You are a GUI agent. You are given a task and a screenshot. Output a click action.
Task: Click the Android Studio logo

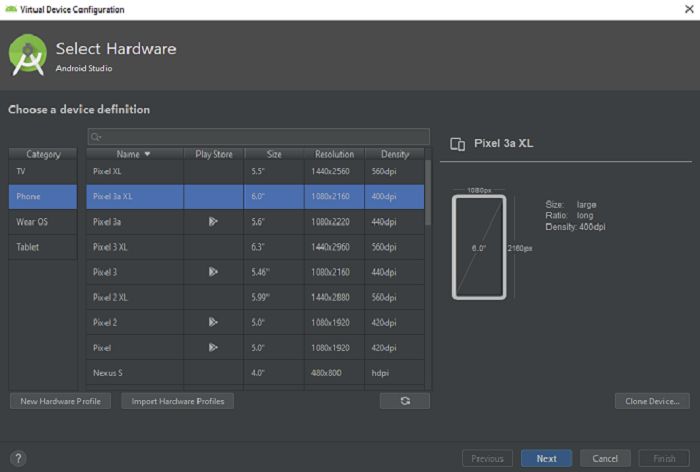click(28, 54)
